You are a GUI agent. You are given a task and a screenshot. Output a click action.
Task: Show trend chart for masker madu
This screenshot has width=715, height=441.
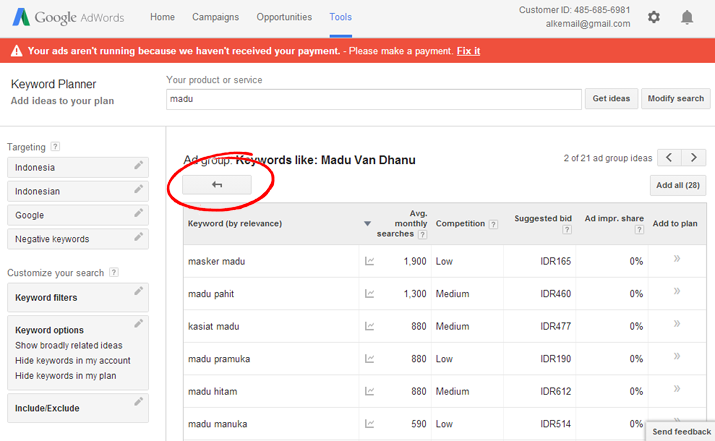pyautogui.click(x=369, y=261)
